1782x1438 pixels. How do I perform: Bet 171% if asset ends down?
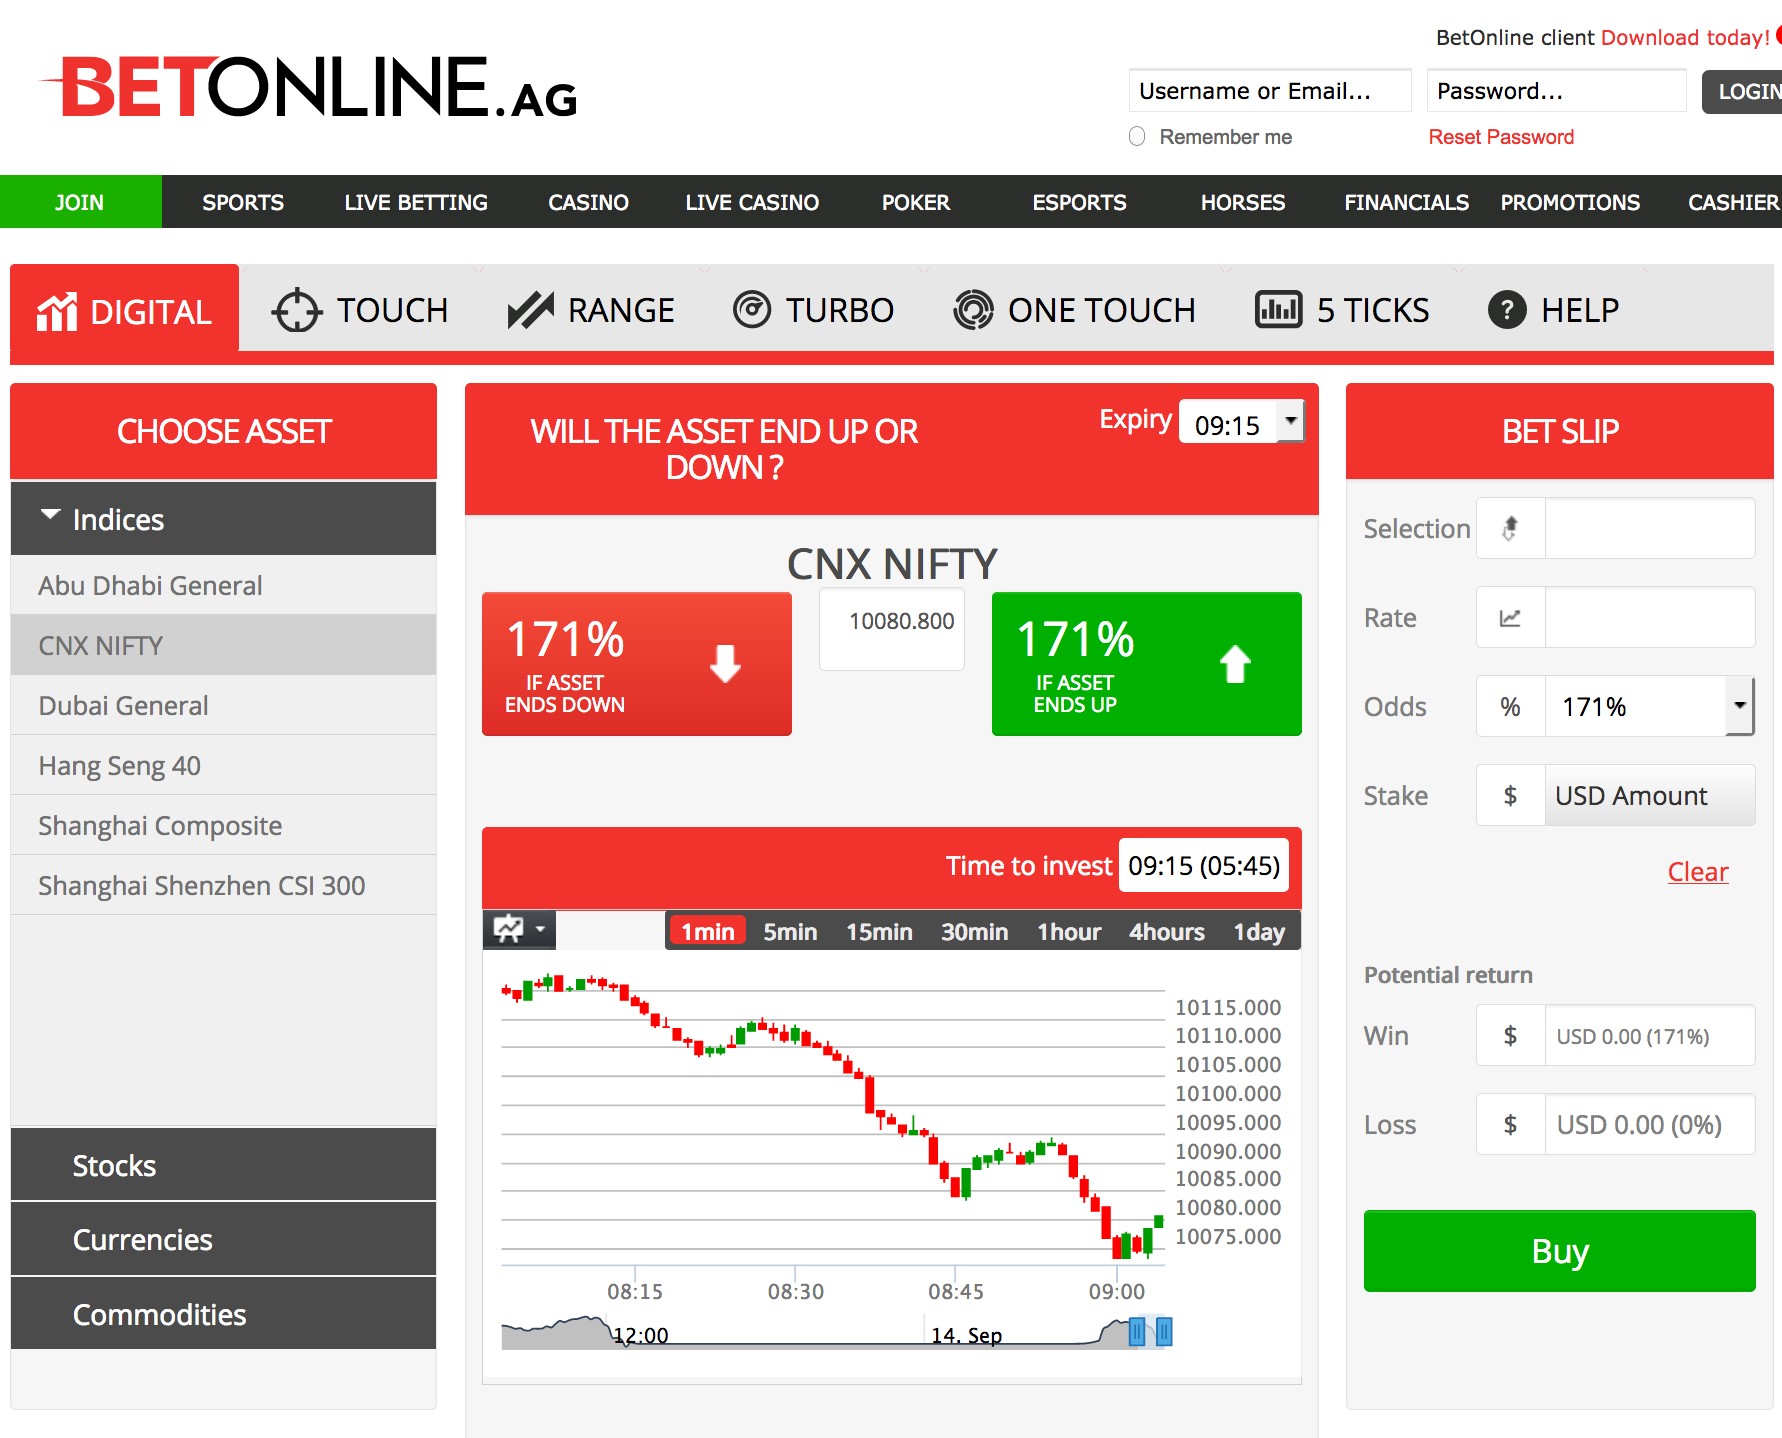(x=637, y=664)
